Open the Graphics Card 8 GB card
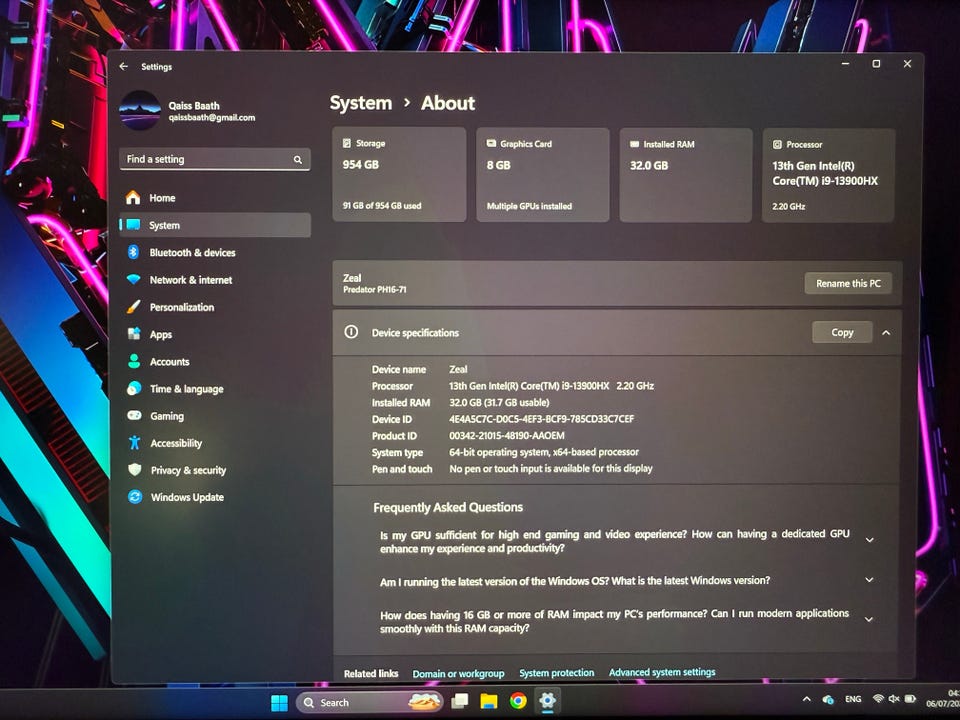 click(542, 175)
